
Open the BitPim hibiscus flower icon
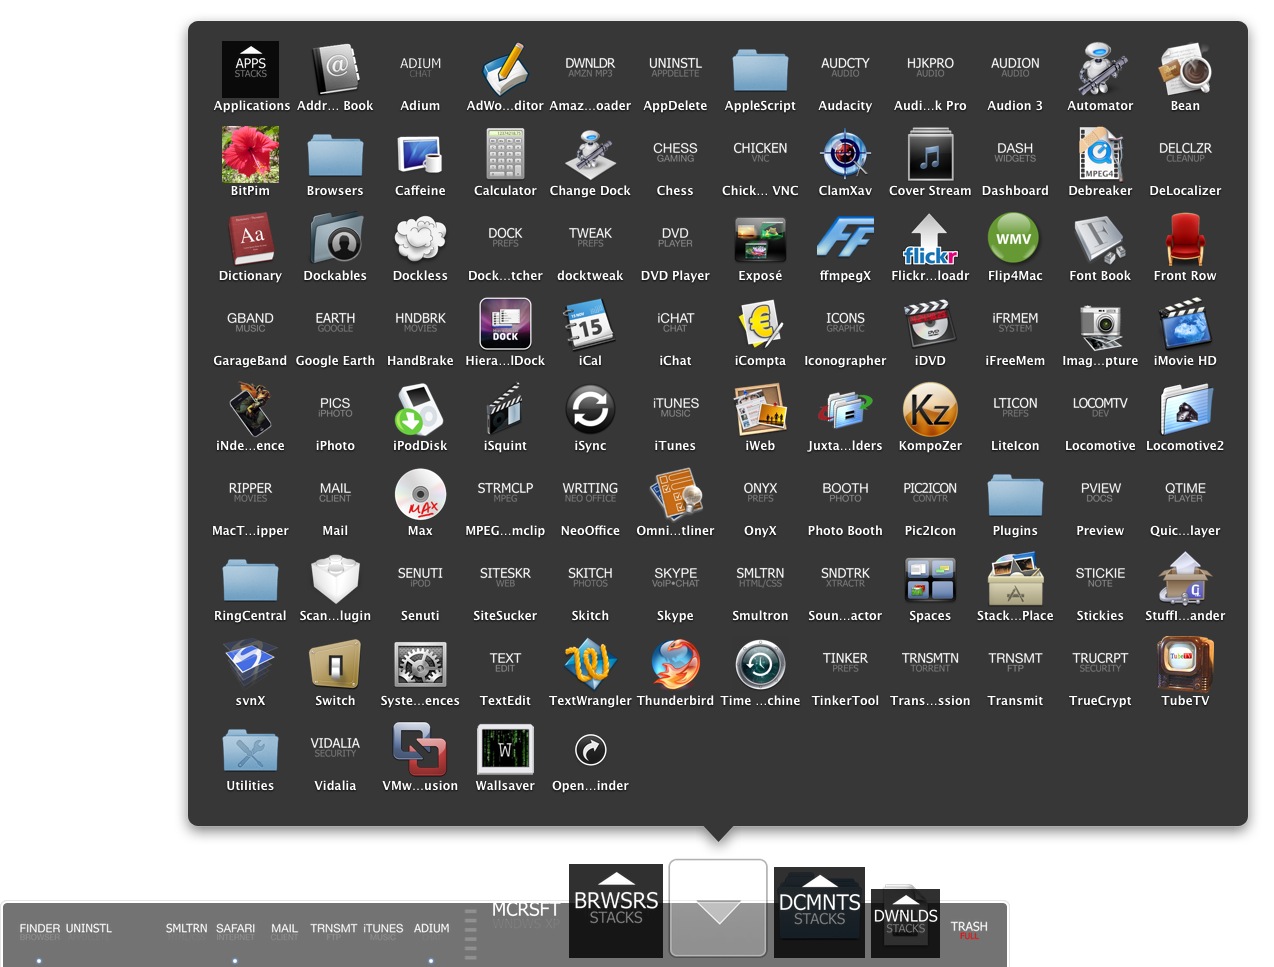(250, 154)
